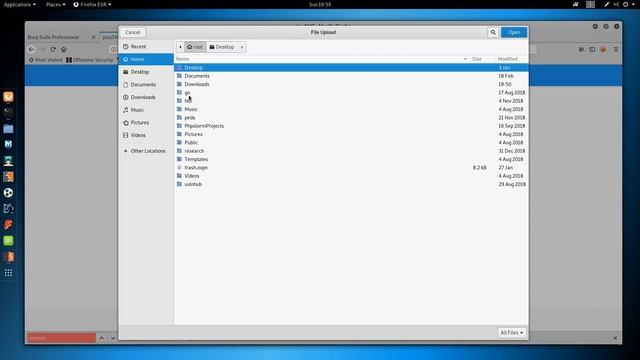The width and height of the screenshot is (640, 360).
Task: Open the Applications menu in top bar
Action: 20,4
